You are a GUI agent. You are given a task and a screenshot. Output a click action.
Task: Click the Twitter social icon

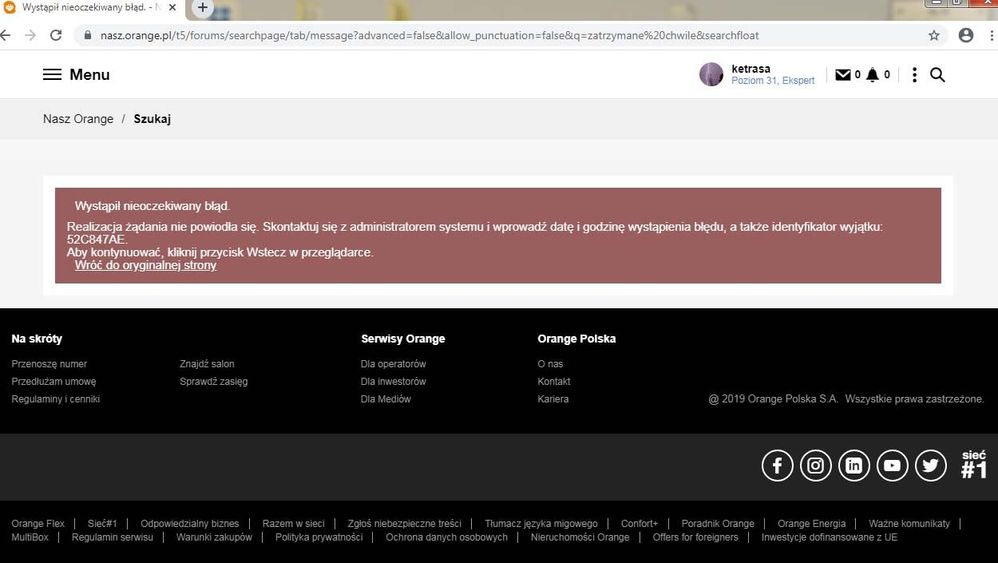coord(931,465)
